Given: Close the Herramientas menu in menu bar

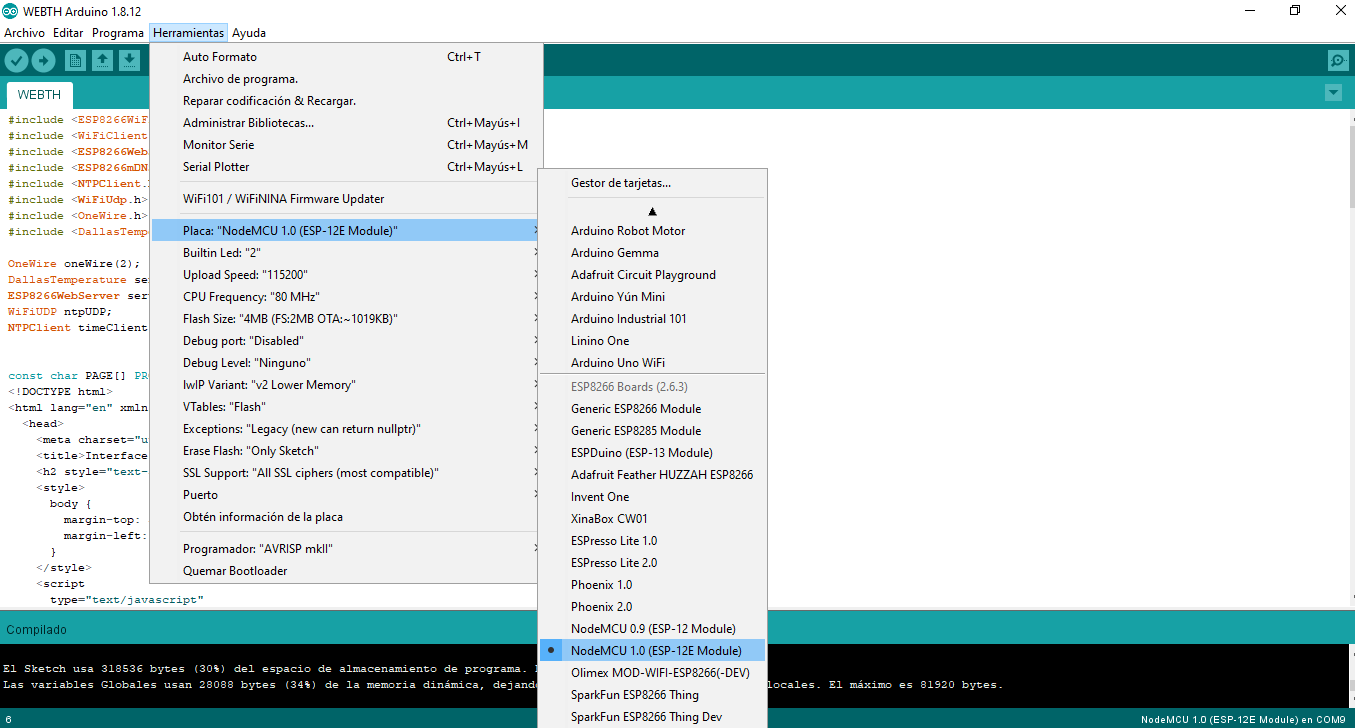Looking at the screenshot, I should (x=189, y=33).
